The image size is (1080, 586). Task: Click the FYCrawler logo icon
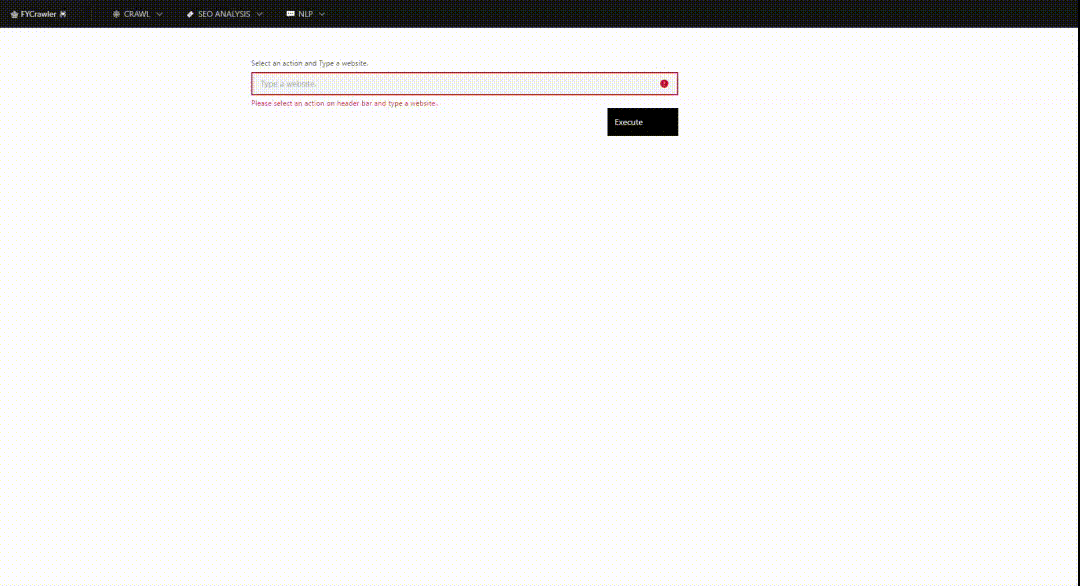(x=14, y=14)
